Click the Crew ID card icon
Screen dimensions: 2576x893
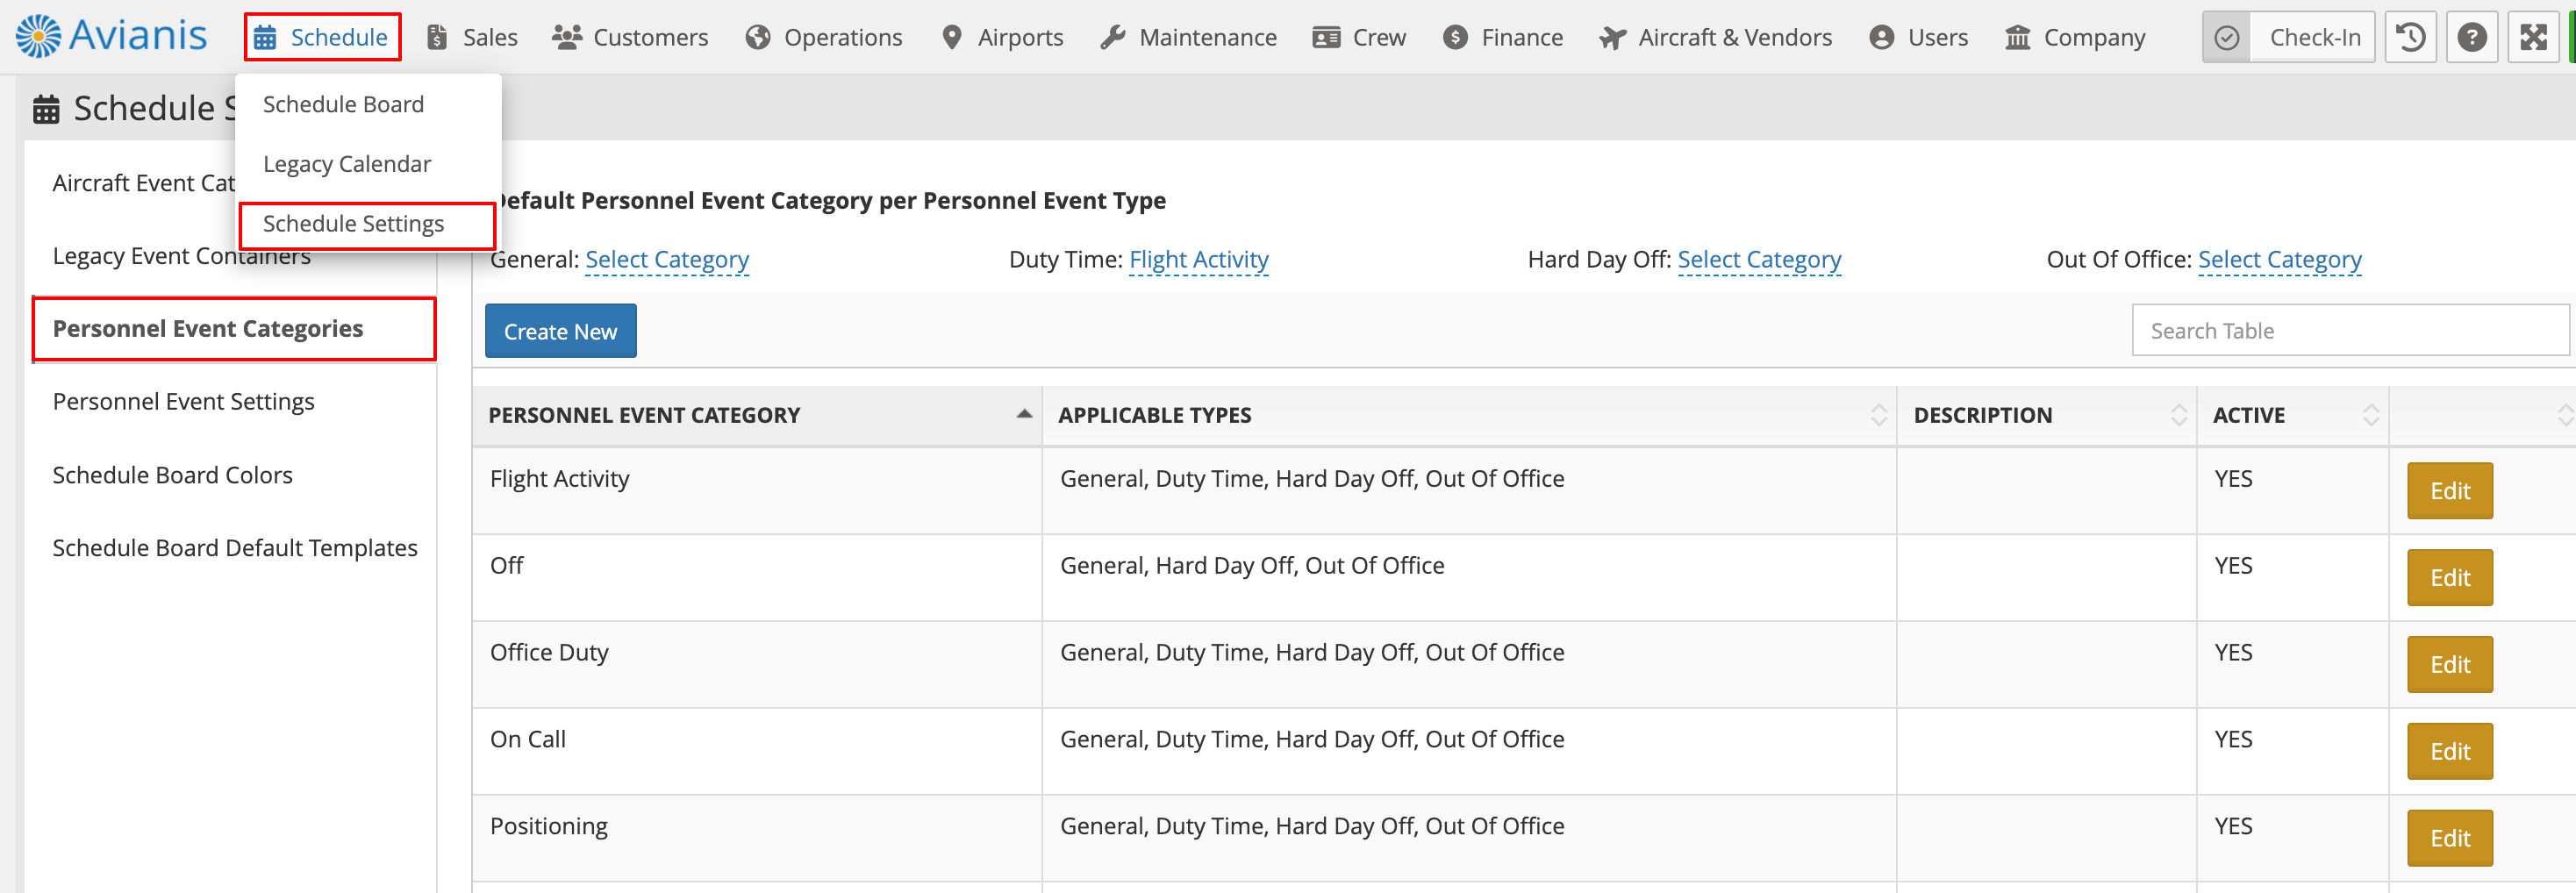pos(1326,38)
